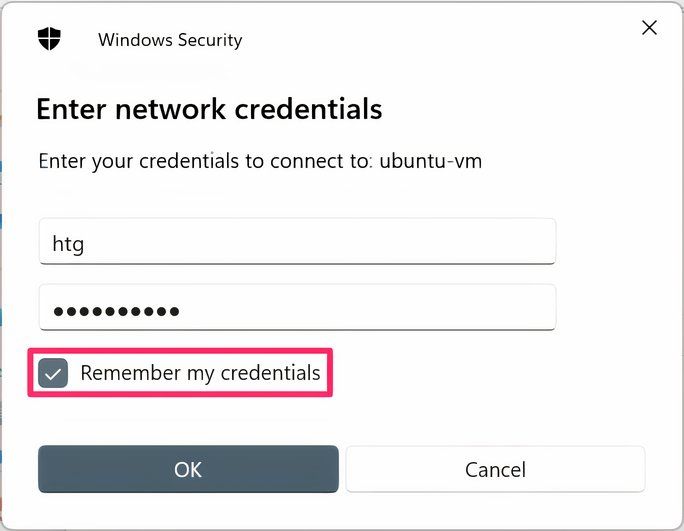Click the "ubuntu-vm" host name text

click(x=431, y=161)
